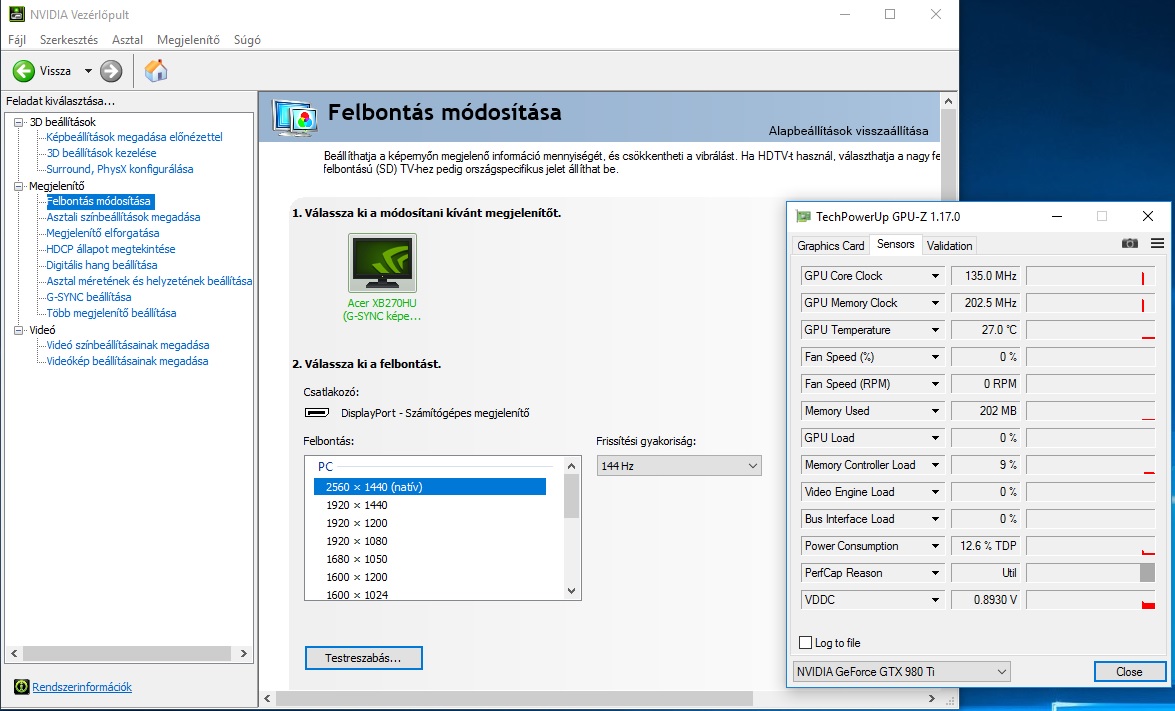This screenshot has width=1175, height=711.
Task: Open the Vissza history dropdown arrow
Action: [x=88, y=71]
